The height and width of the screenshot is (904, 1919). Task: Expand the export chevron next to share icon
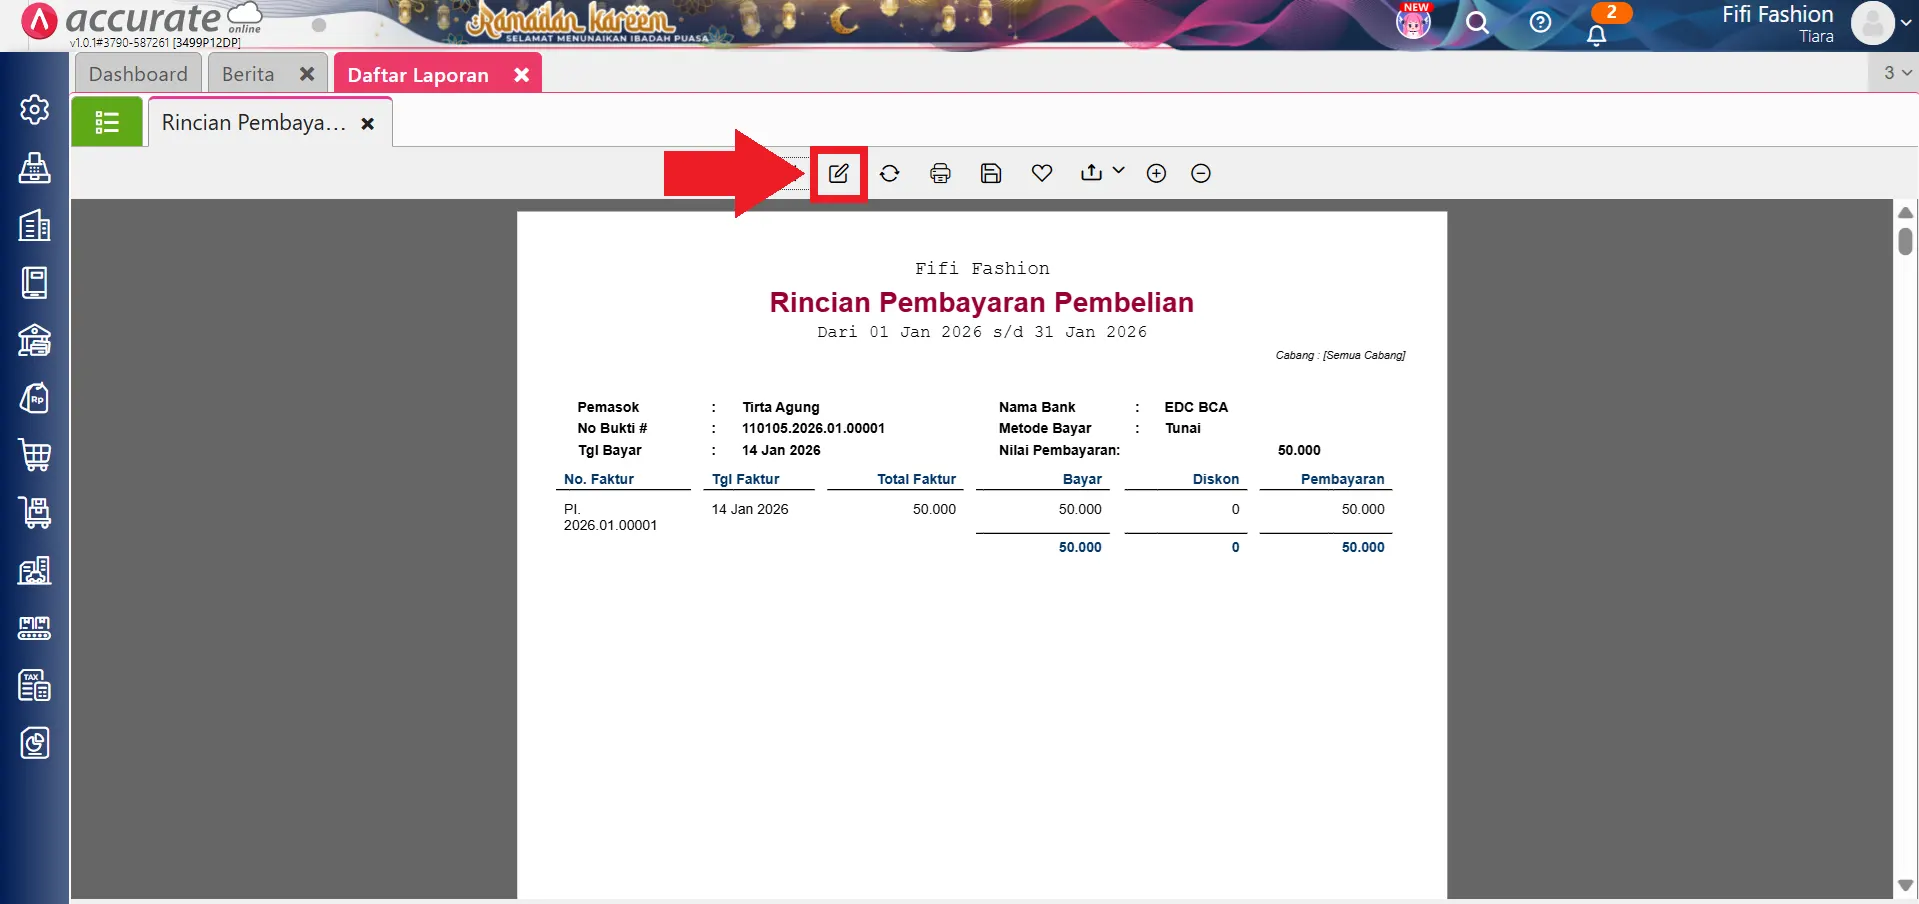[x=1117, y=170]
